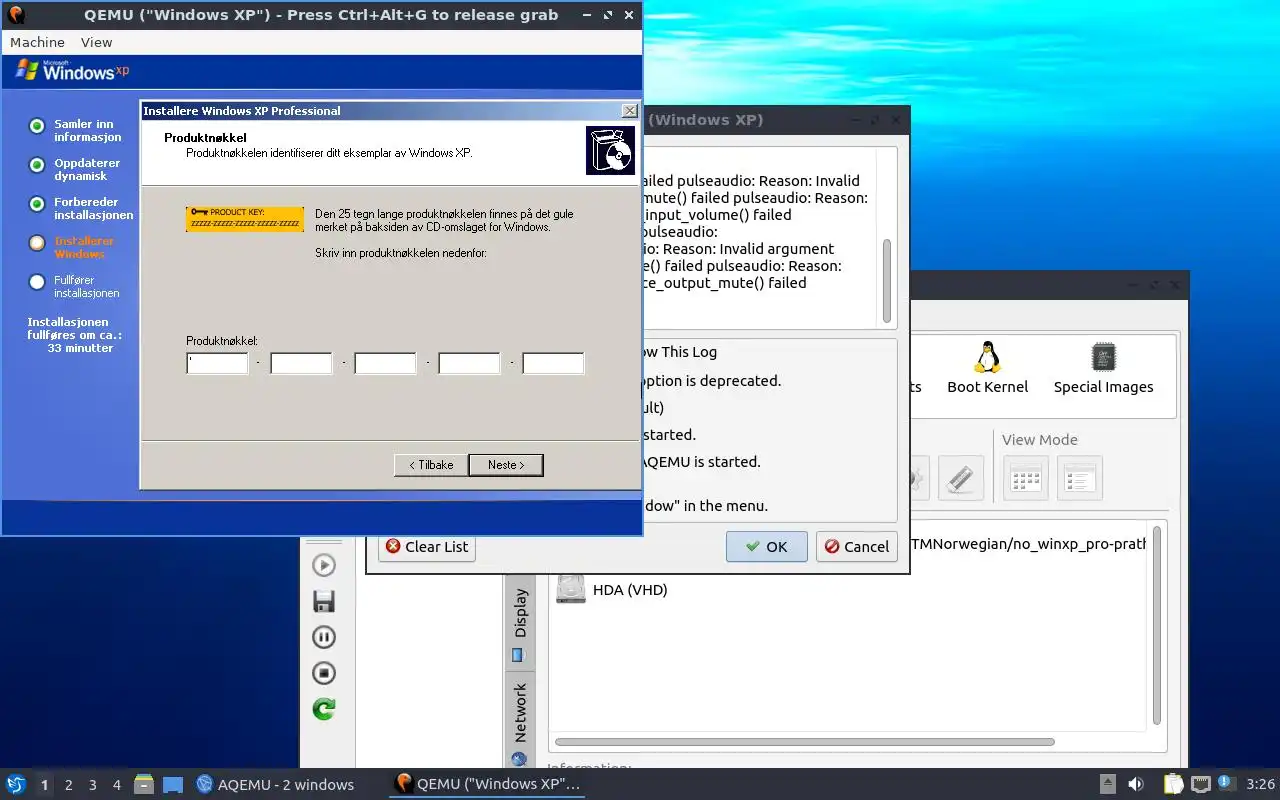Image resolution: width=1280 pixels, height=800 pixels.
Task: Switch to list-detail view mode icon
Action: coord(1080,478)
